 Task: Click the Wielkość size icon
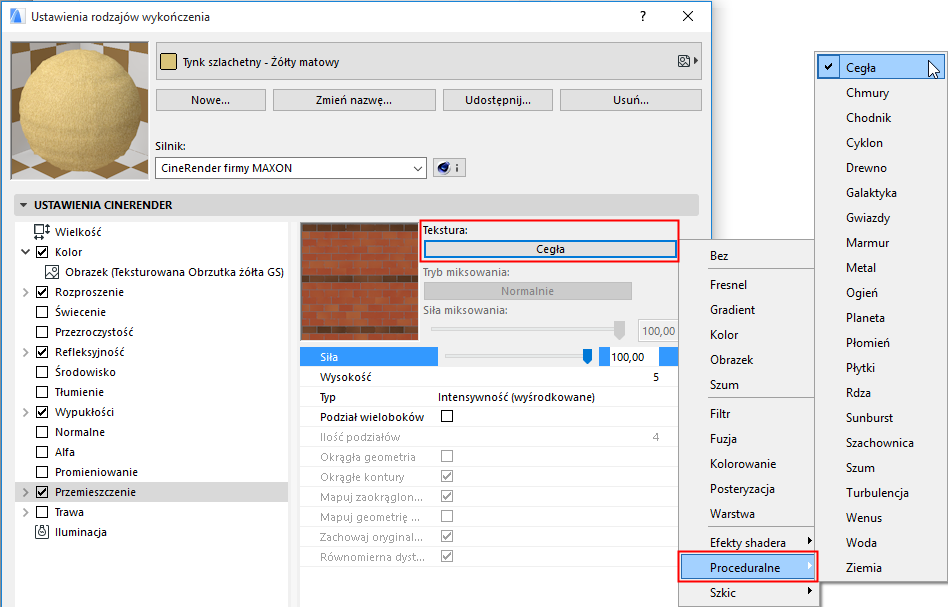coord(42,232)
